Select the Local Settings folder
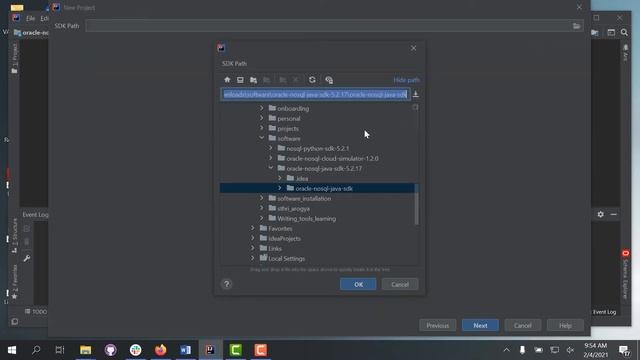This screenshot has width=640, height=360. 287,258
